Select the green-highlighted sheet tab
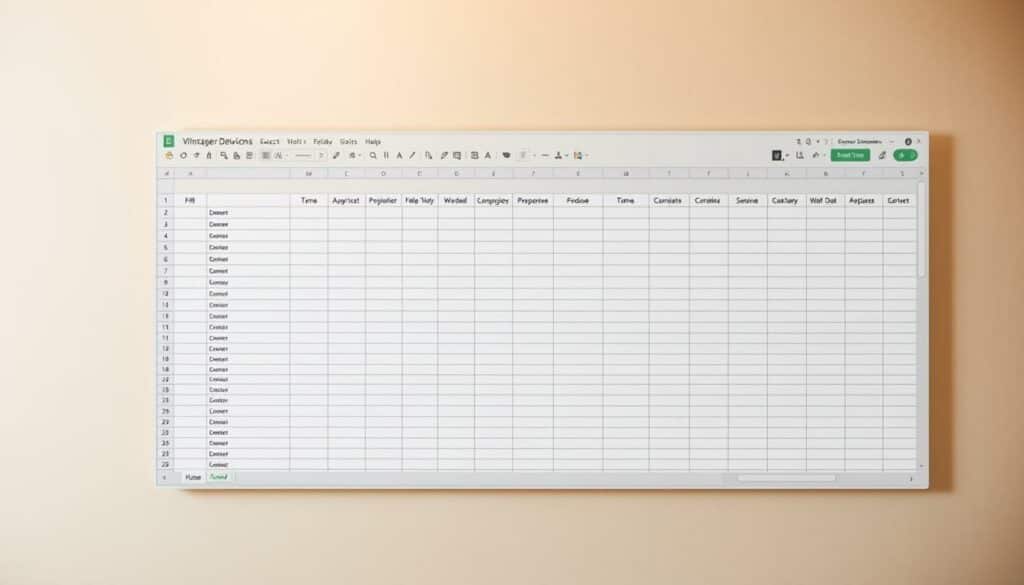The image size is (1024, 585). coord(219,477)
